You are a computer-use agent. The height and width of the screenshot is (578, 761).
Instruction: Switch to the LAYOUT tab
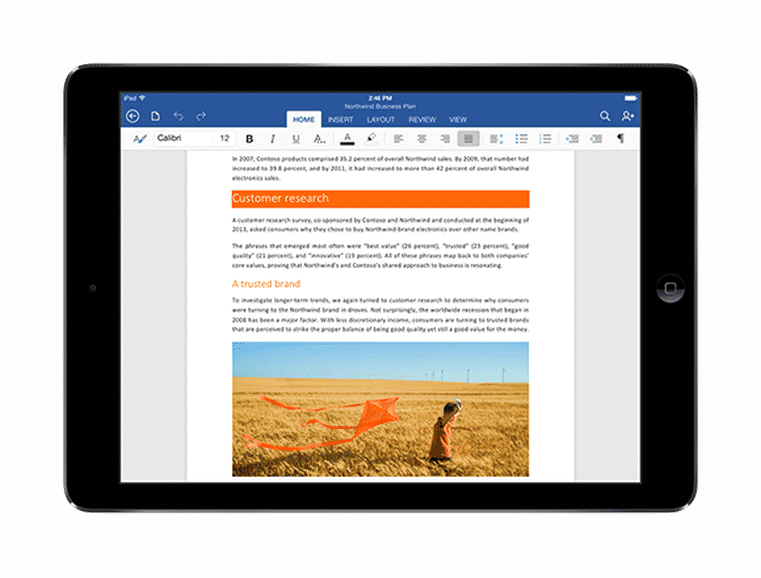pyautogui.click(x=380, y=120)
